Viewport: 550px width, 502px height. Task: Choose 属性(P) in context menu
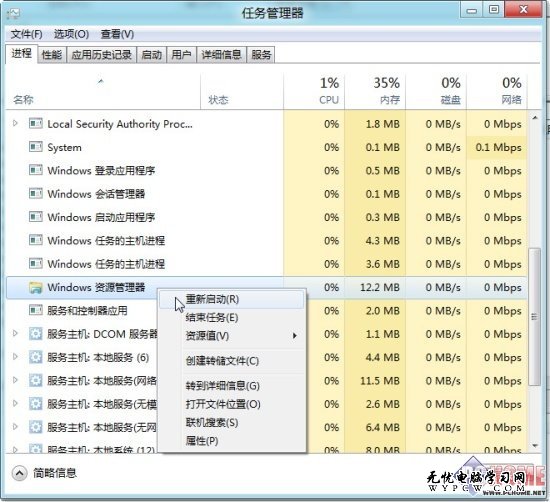point(232,441)
